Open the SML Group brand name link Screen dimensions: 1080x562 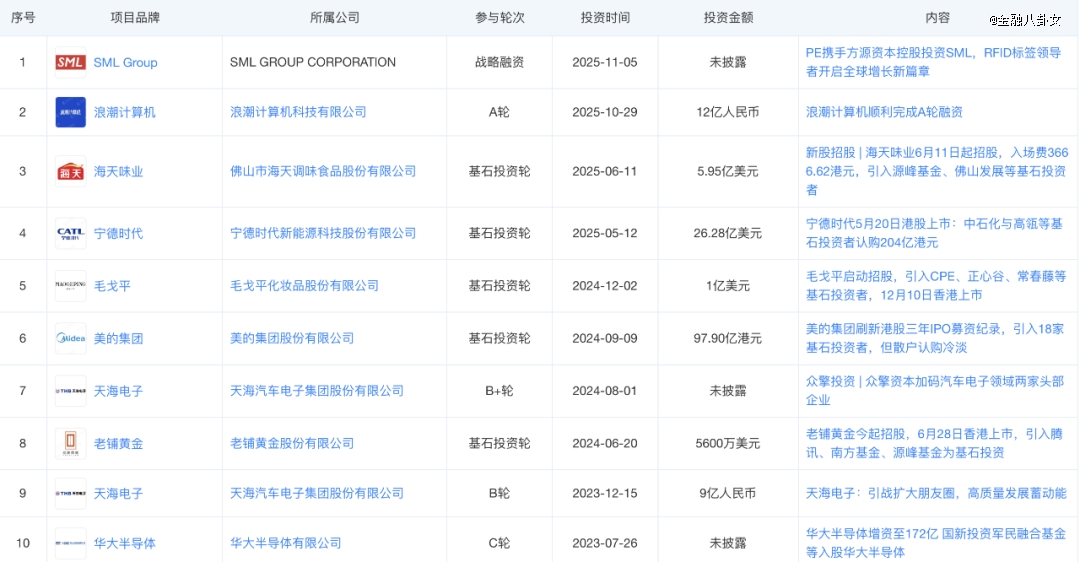125,62
